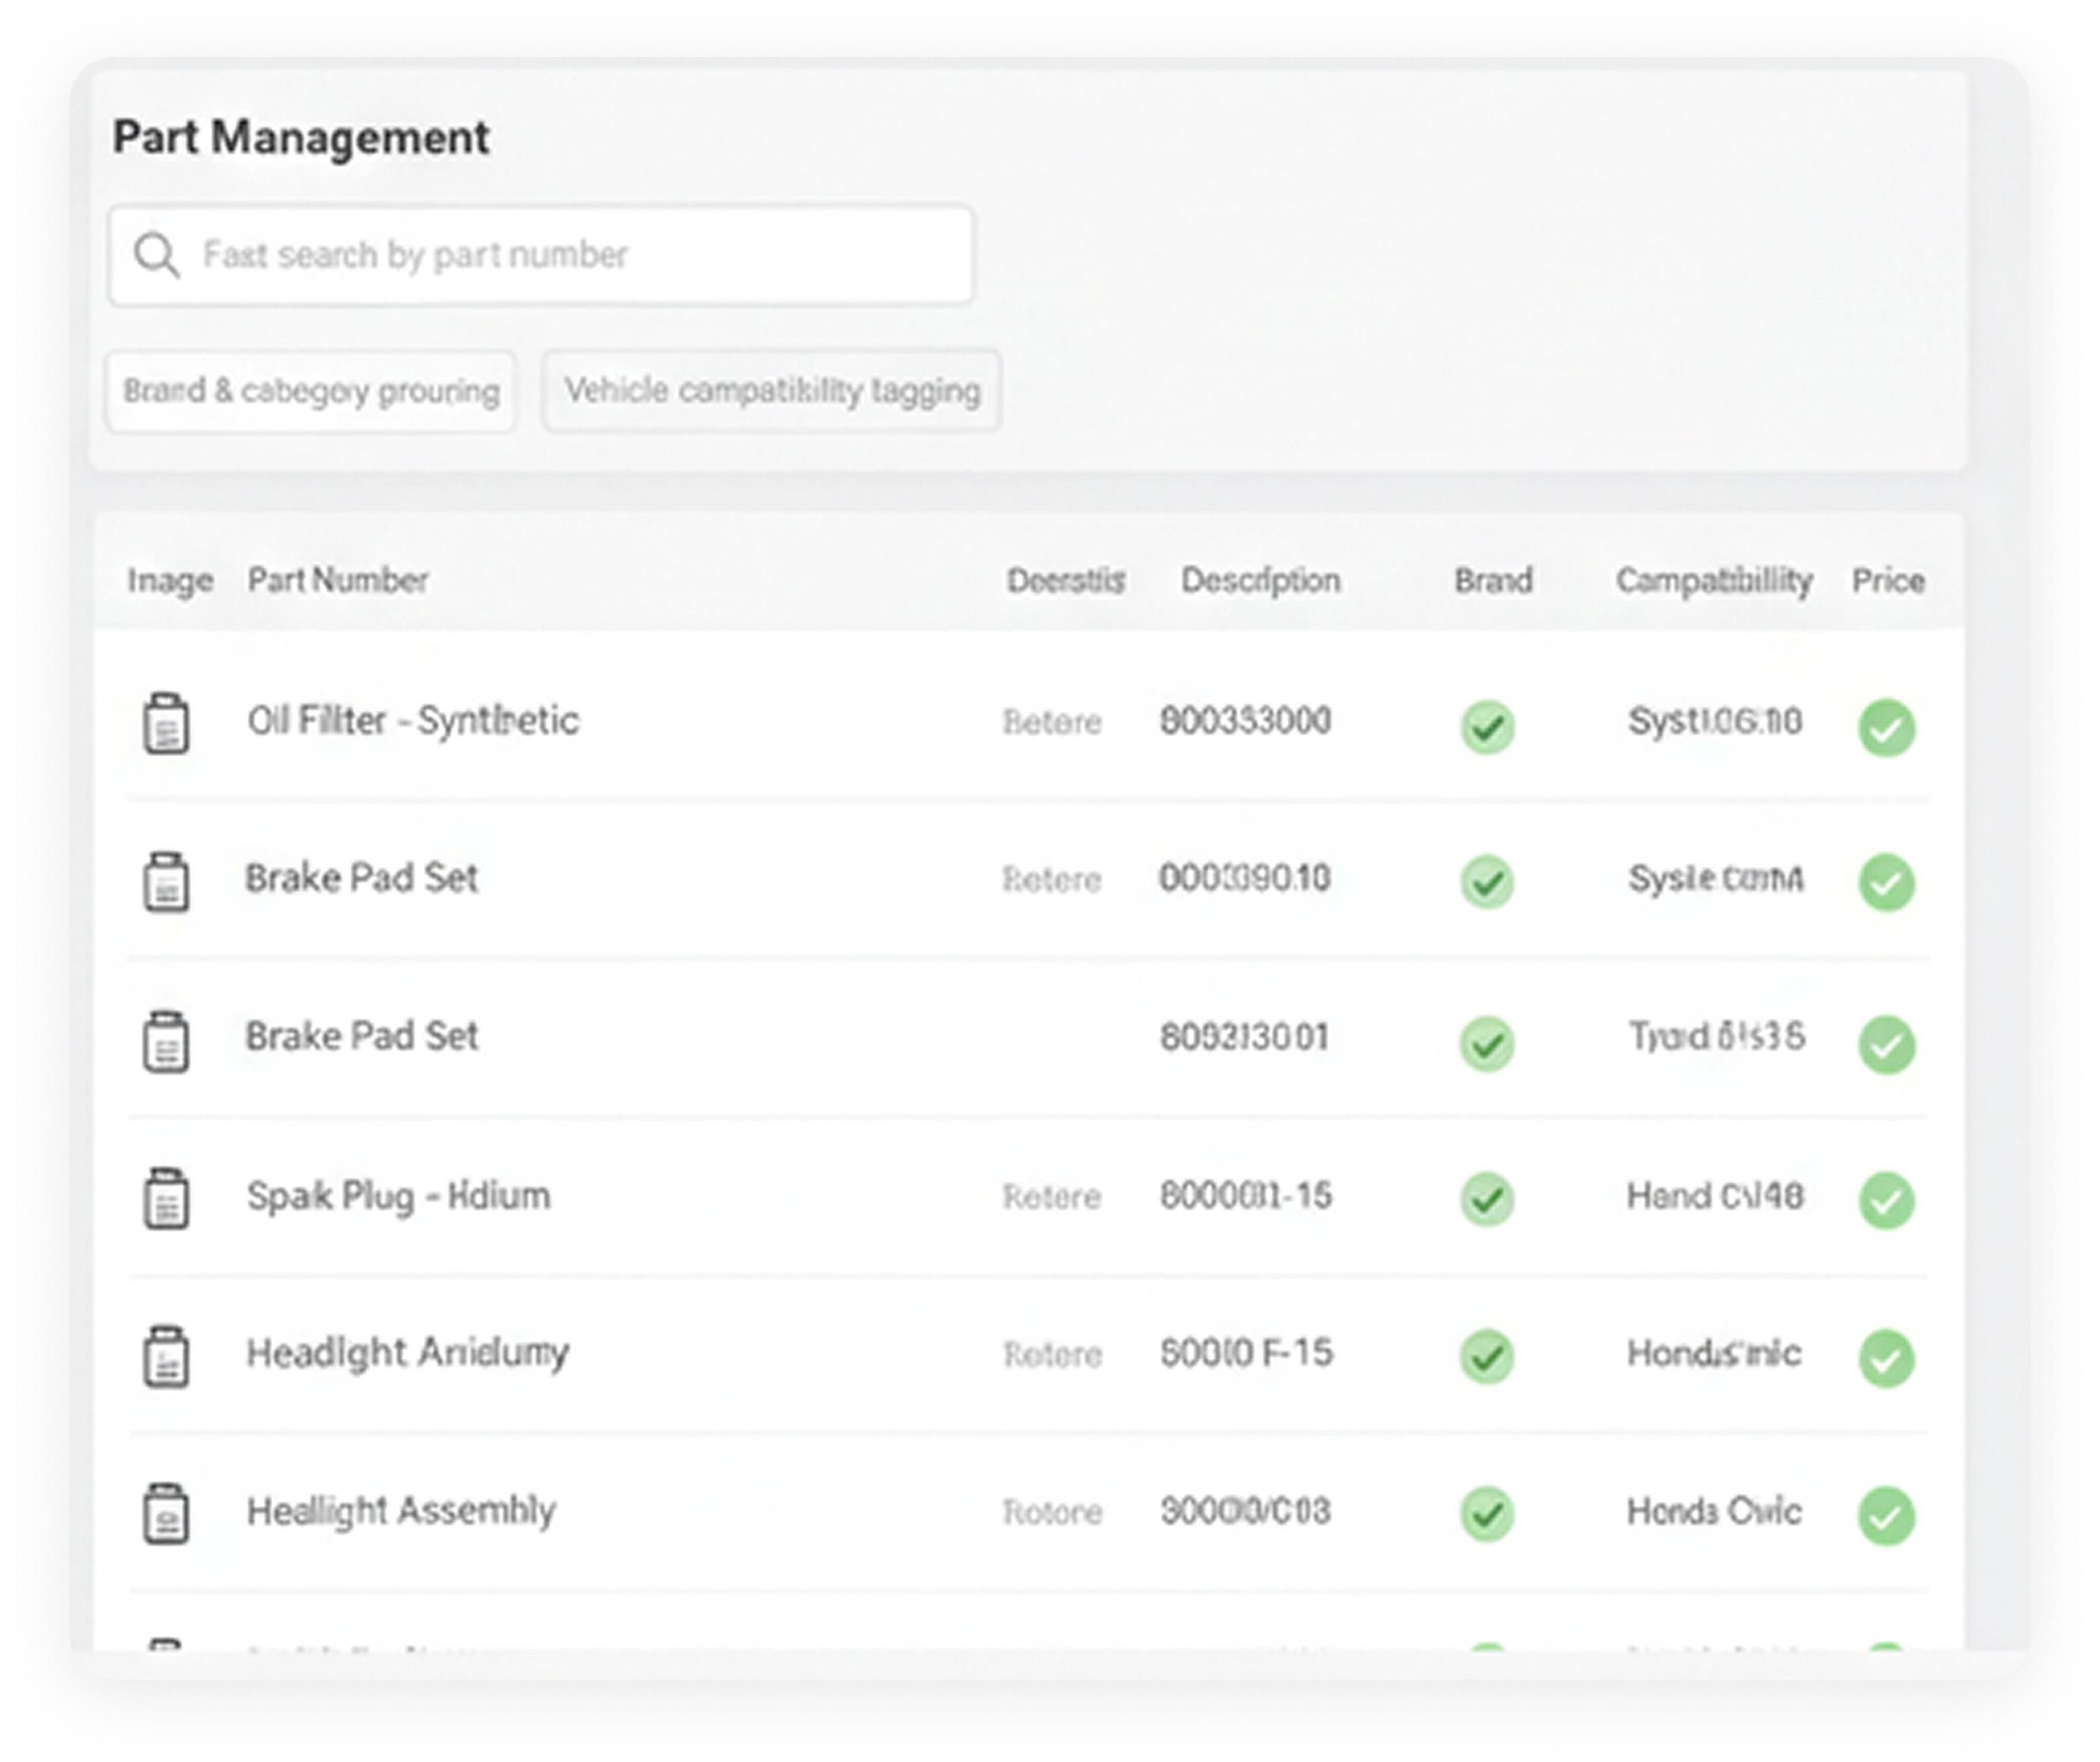Select the Brand & category grouping filter

click(x=311, y=391)
